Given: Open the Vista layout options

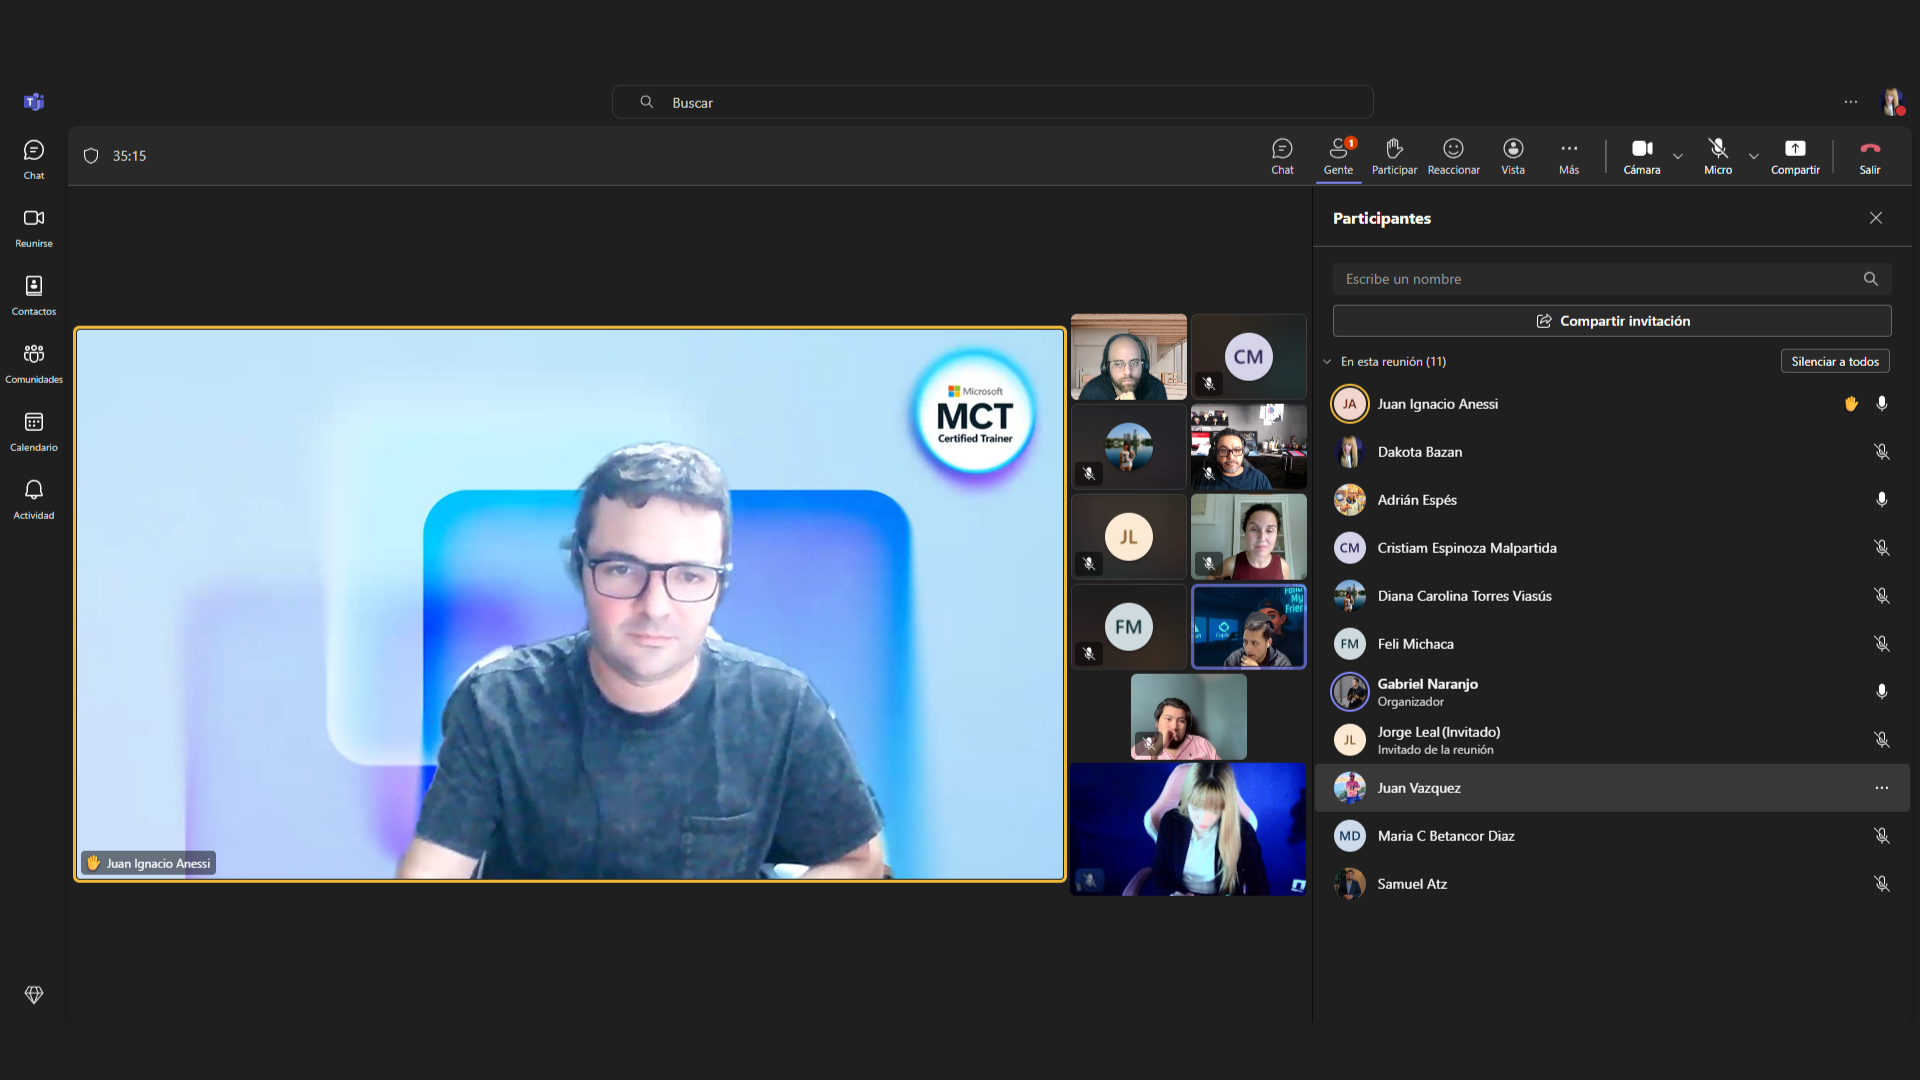Looking at the screenshot, I should [1513, 155].
